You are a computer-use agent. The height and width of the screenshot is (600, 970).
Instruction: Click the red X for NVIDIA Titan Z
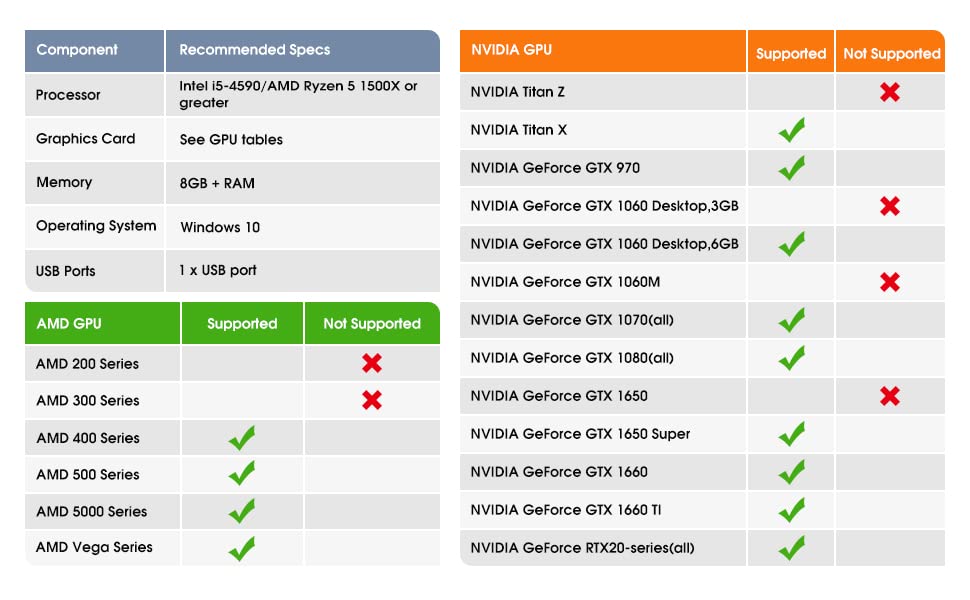890,92
